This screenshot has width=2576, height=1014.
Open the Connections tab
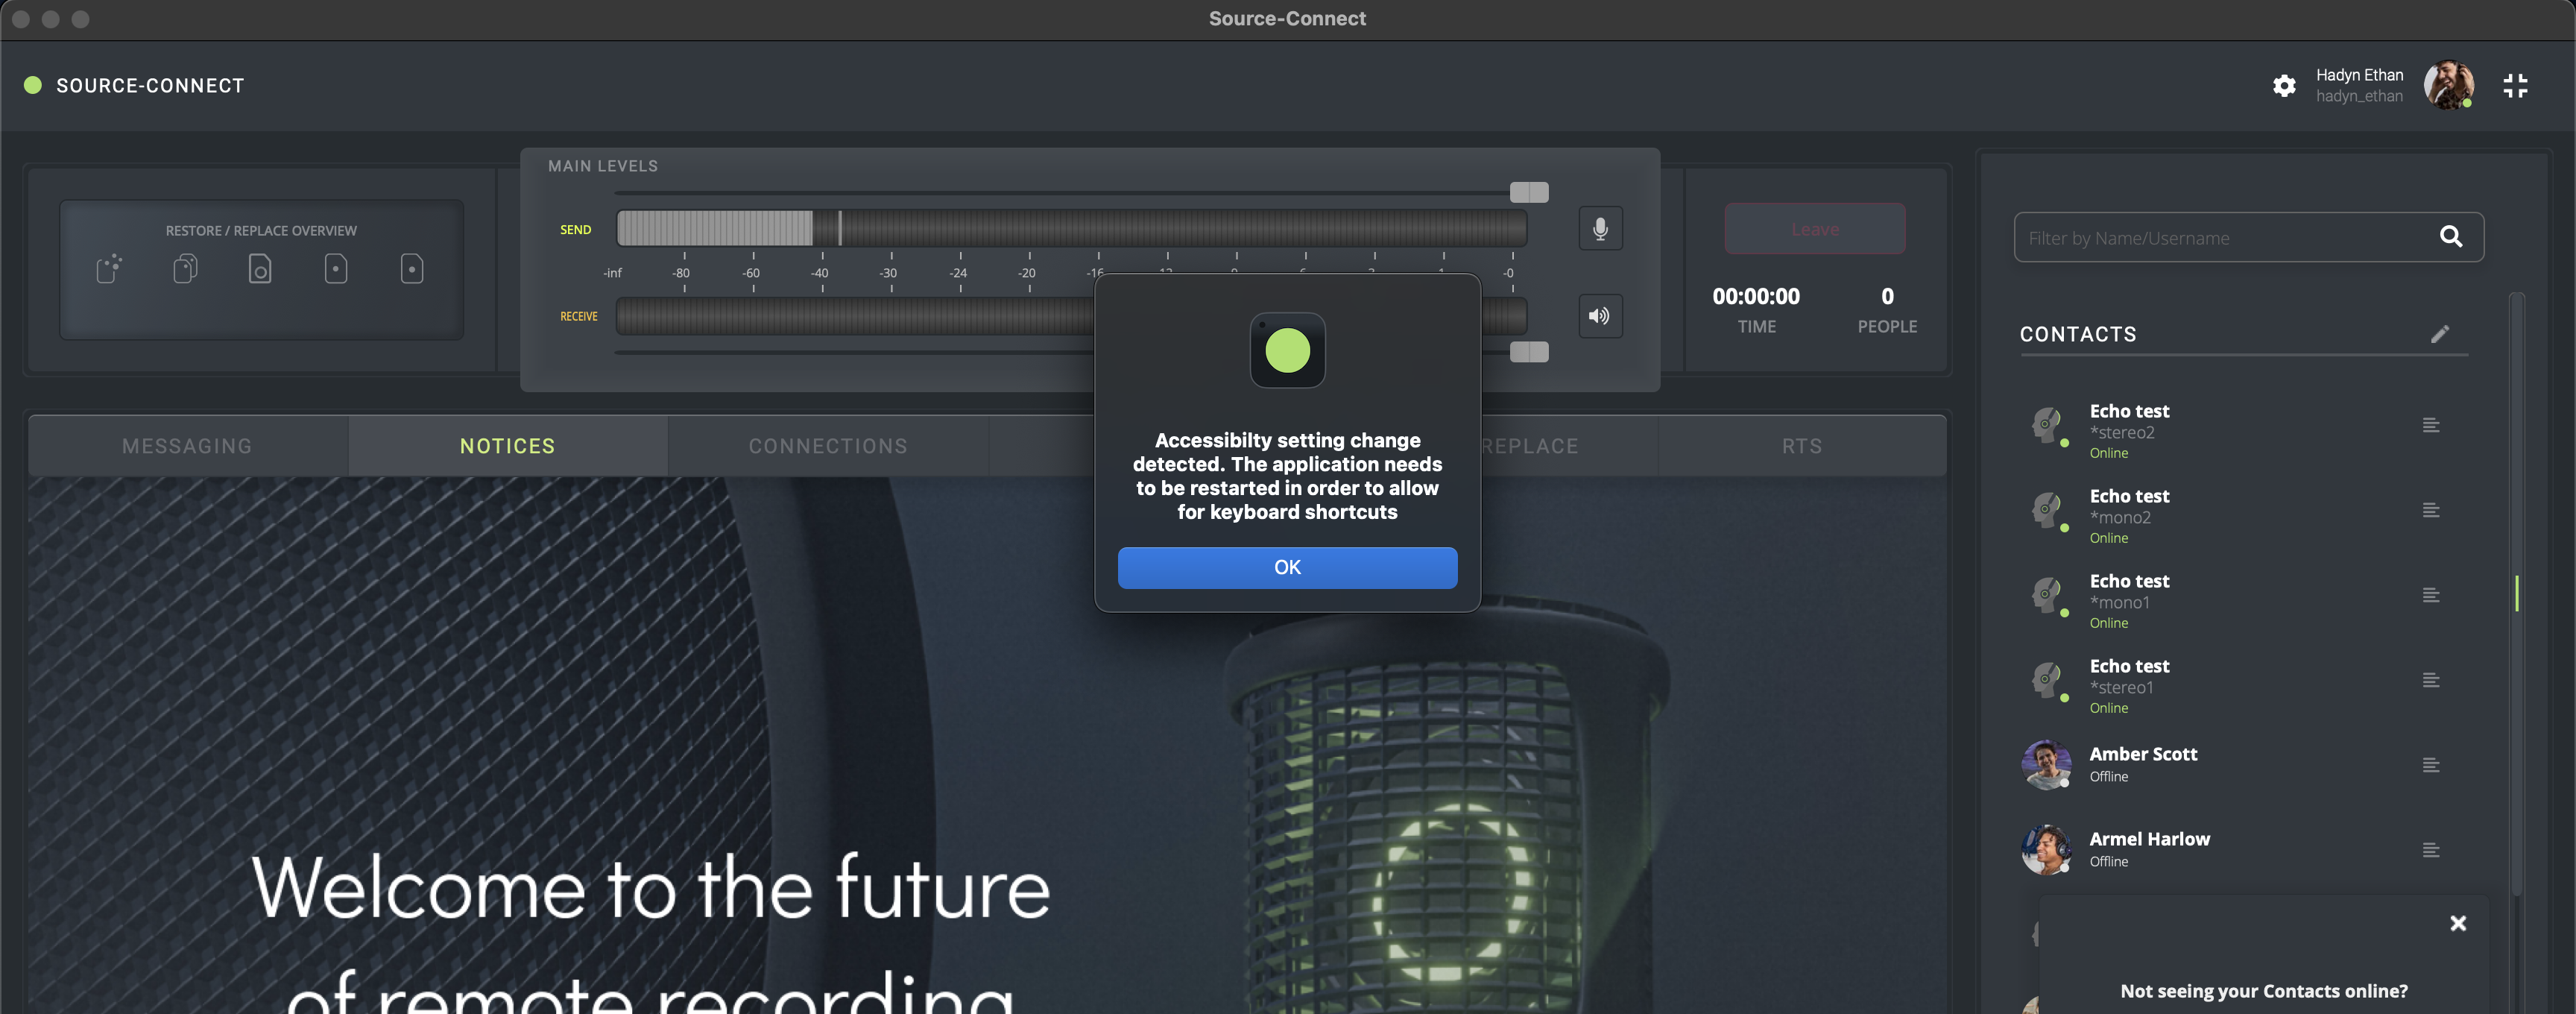tap(828, 446)
